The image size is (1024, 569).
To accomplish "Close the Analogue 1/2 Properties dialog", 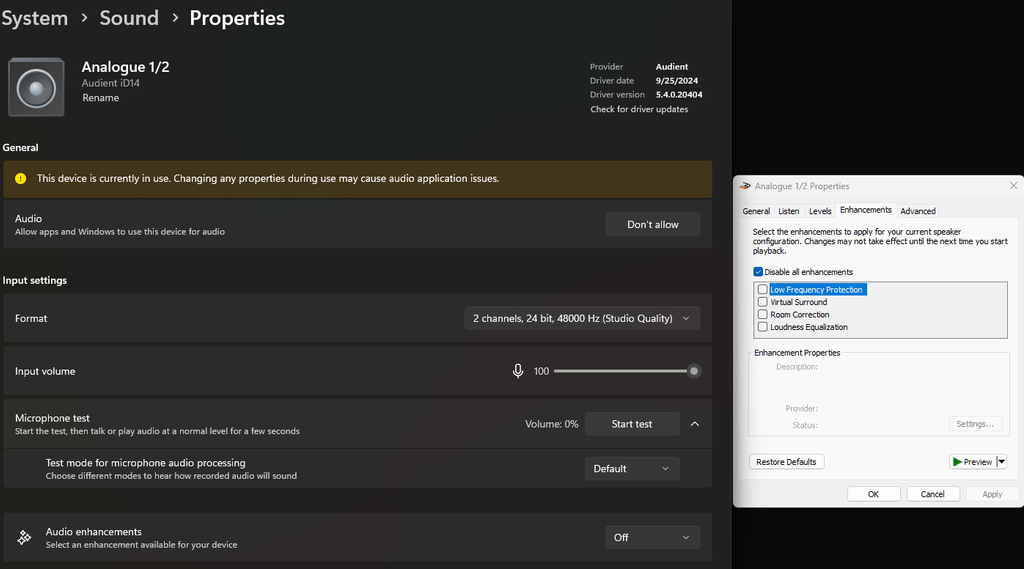I will [x=1013, y=186].
